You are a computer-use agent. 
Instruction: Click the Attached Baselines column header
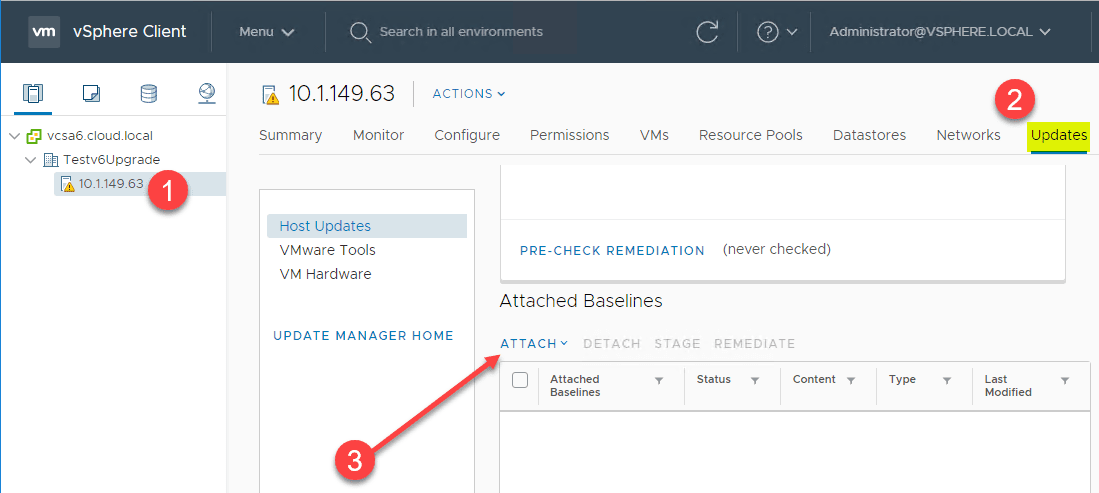pyautogui.click(x=575, y=386)
